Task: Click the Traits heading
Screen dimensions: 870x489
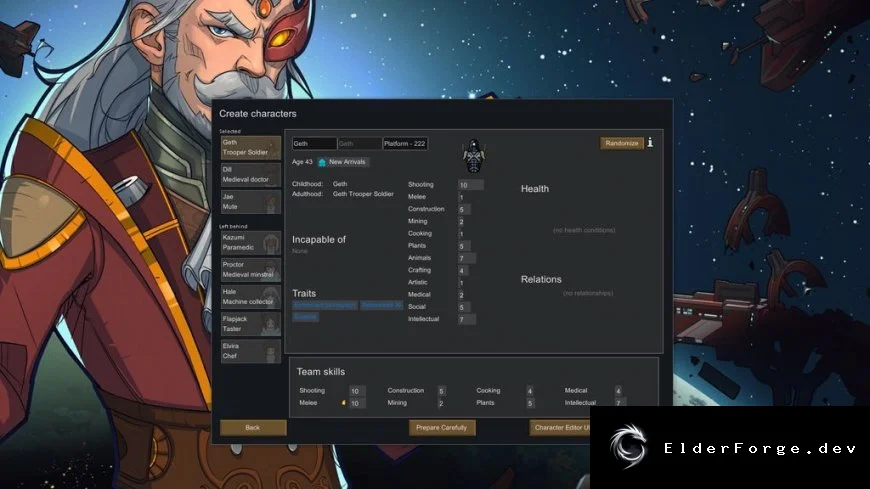Action: 304,293
